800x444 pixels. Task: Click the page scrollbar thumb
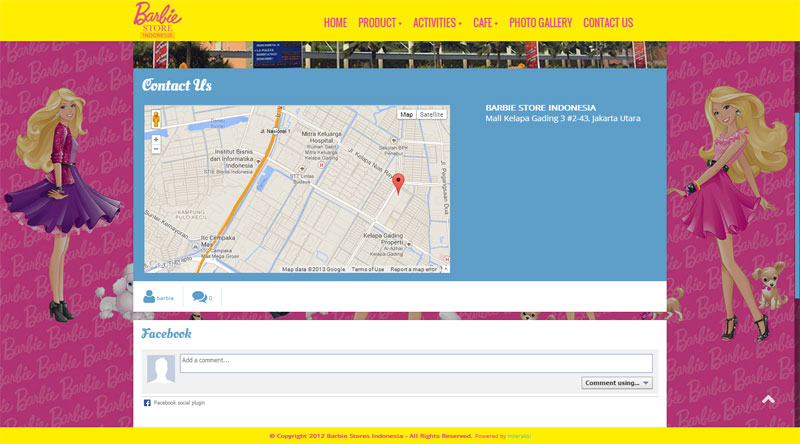pyautogui.click(x=797, y=204)
